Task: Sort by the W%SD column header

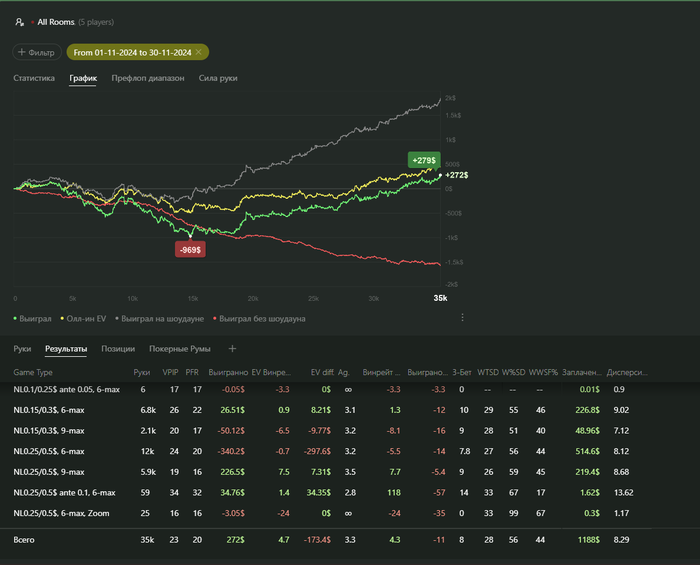Action: 513,372
